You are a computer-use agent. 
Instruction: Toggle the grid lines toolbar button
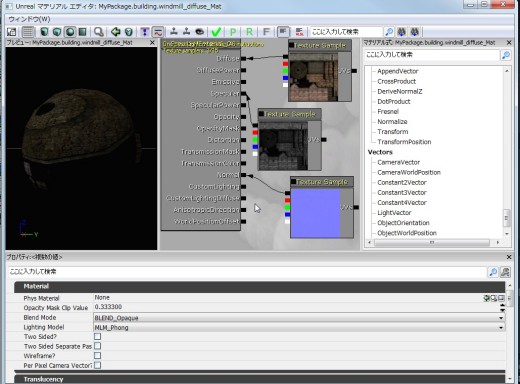coord(28,32)
